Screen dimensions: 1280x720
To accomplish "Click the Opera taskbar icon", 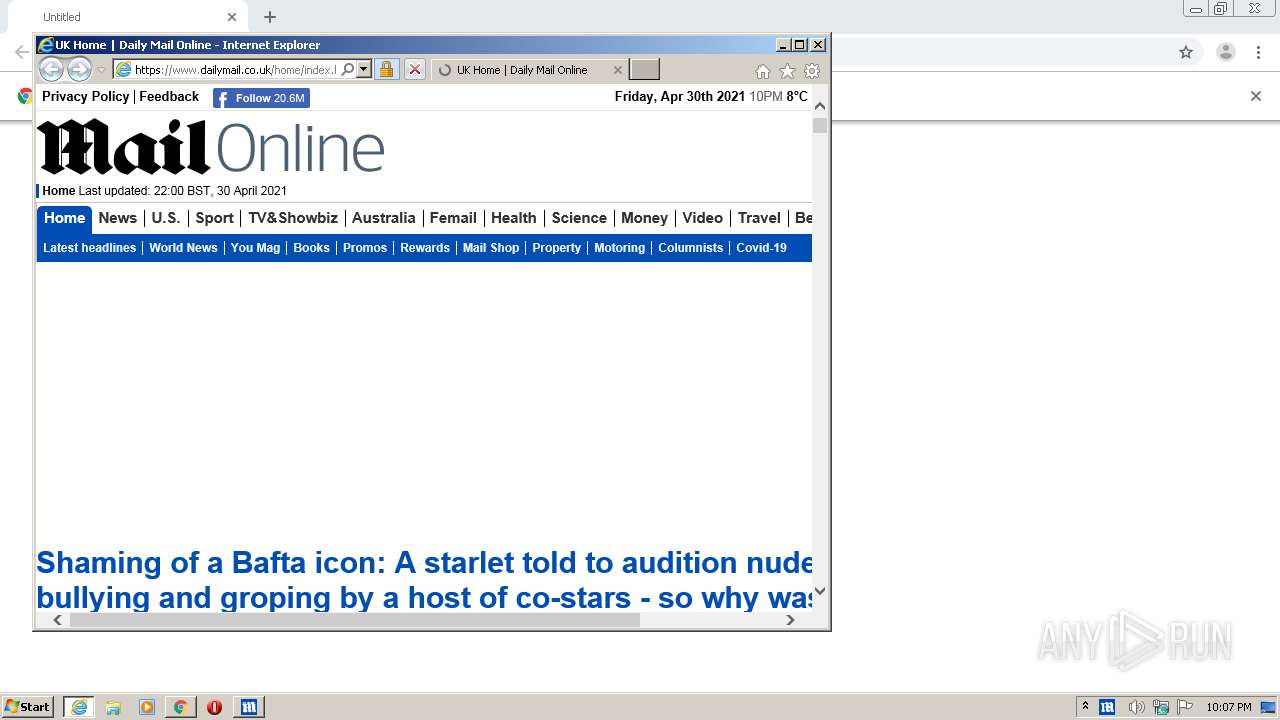I will [x=214, y=707].
